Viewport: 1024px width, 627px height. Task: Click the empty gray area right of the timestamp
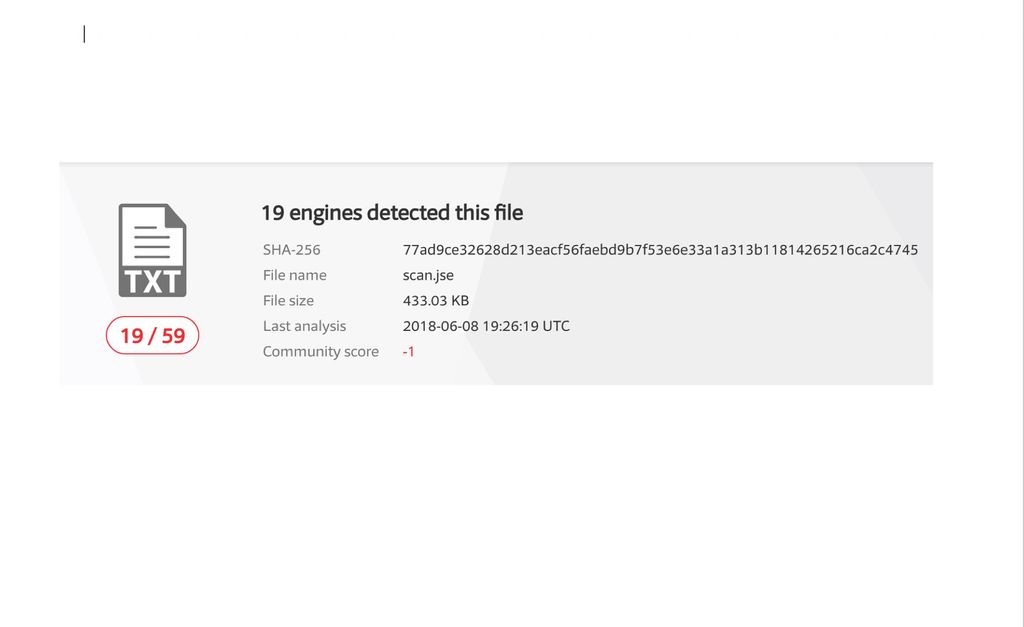750,326
